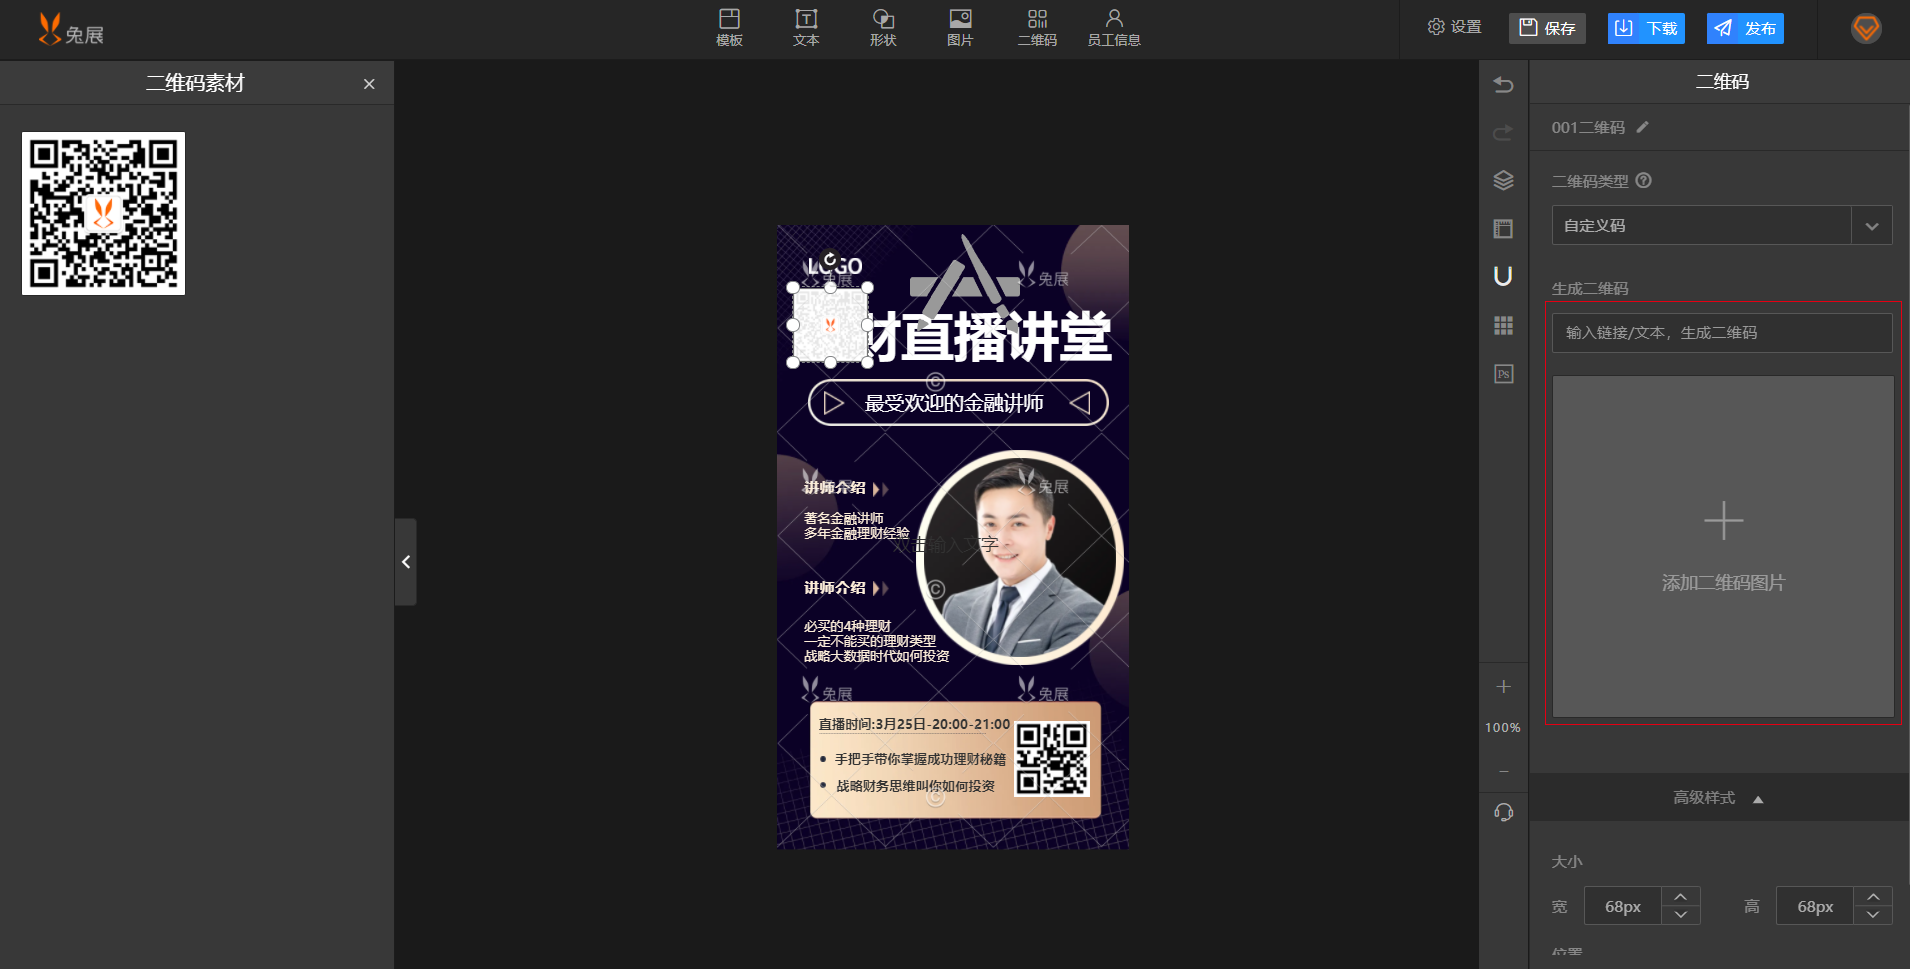Screen dimensions: 1910x969
Task: Click the 输入链接/文本 input field
Action: click(x=1722, y=333)
